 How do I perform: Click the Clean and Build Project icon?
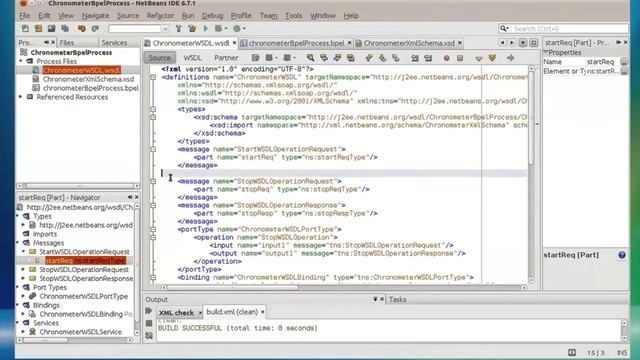coord(192,29)
